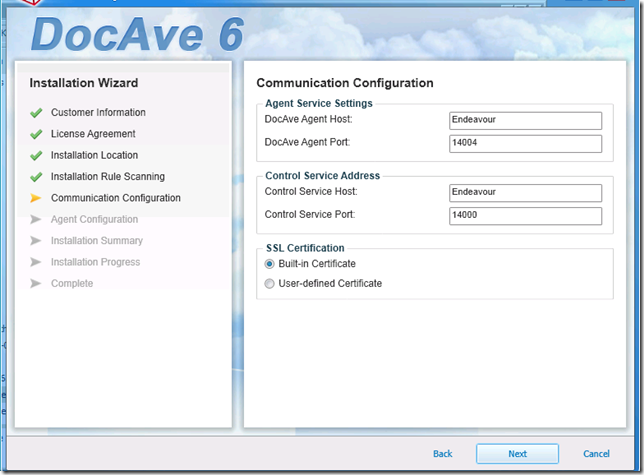Click the DocAve 6 logo banner
Image resolution: width=644 pixels, height=475 pixels.
pos(138,34)
